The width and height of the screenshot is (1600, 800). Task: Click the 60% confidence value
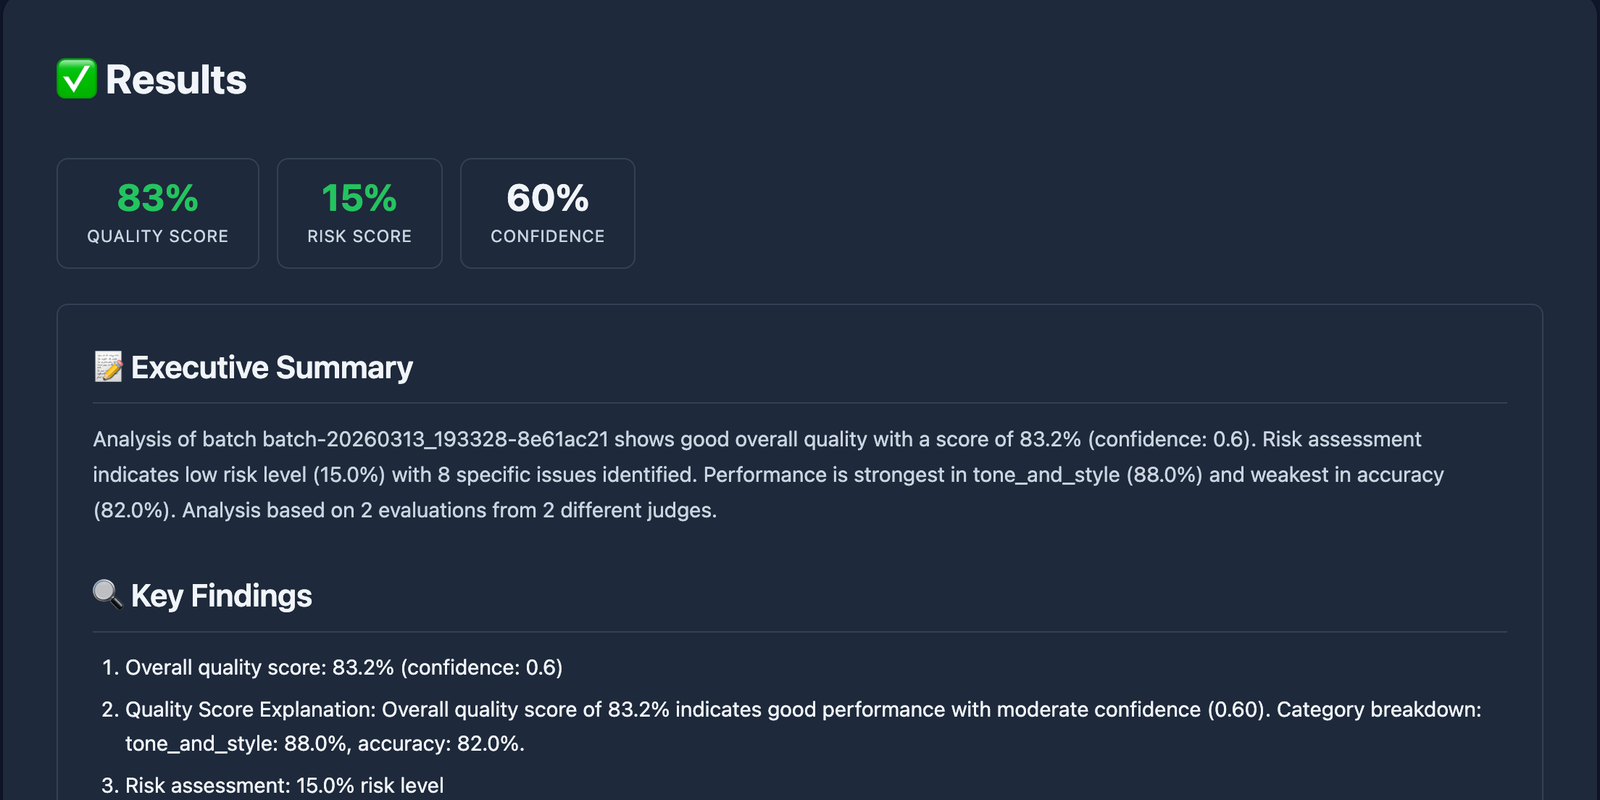click(547, 198)
